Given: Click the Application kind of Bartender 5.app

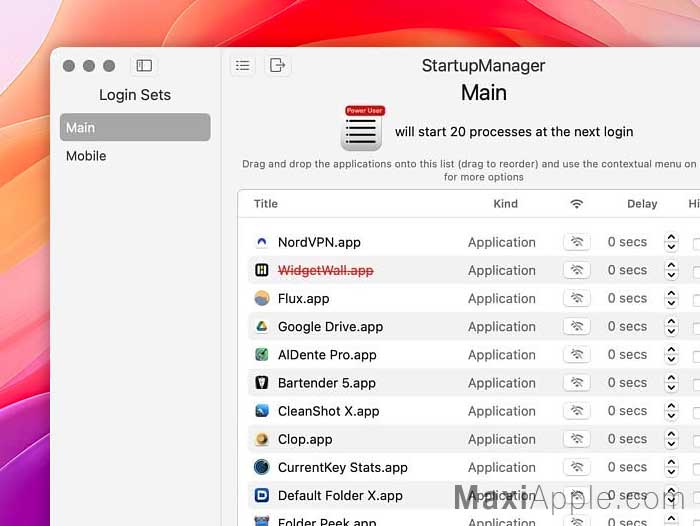Looking at the screenshot, I should coord(502,383).
